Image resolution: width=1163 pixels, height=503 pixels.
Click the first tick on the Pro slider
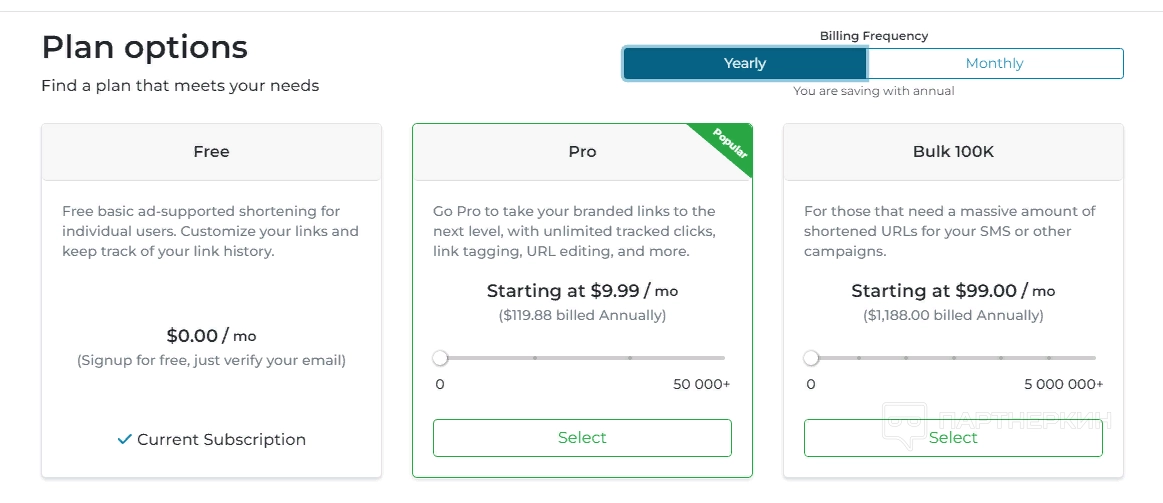click(x=535, y=357)
